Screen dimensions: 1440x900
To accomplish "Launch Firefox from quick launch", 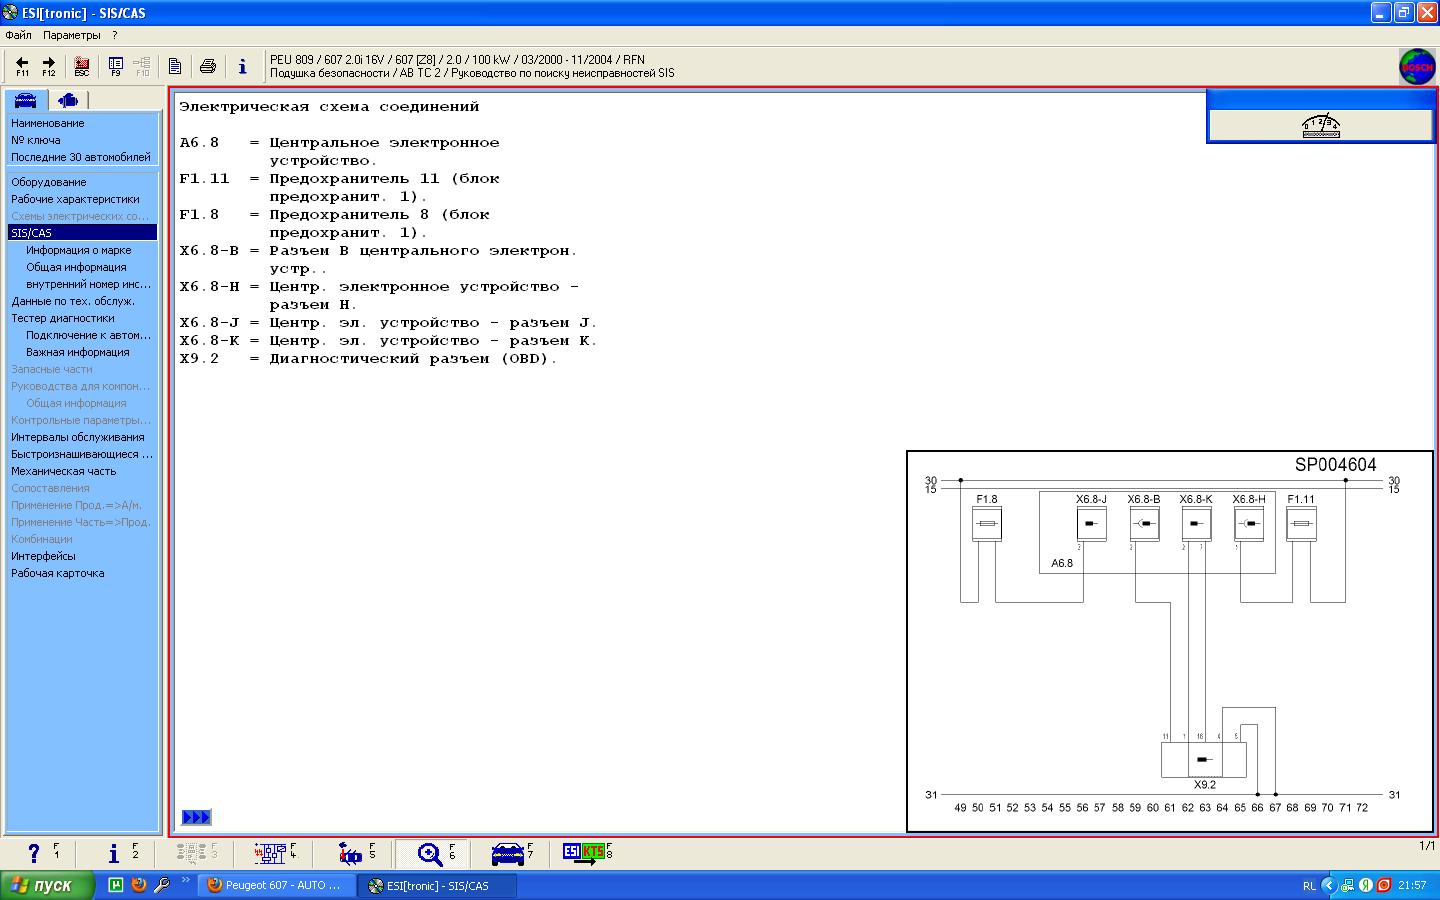I will click(x=139, y=885).
